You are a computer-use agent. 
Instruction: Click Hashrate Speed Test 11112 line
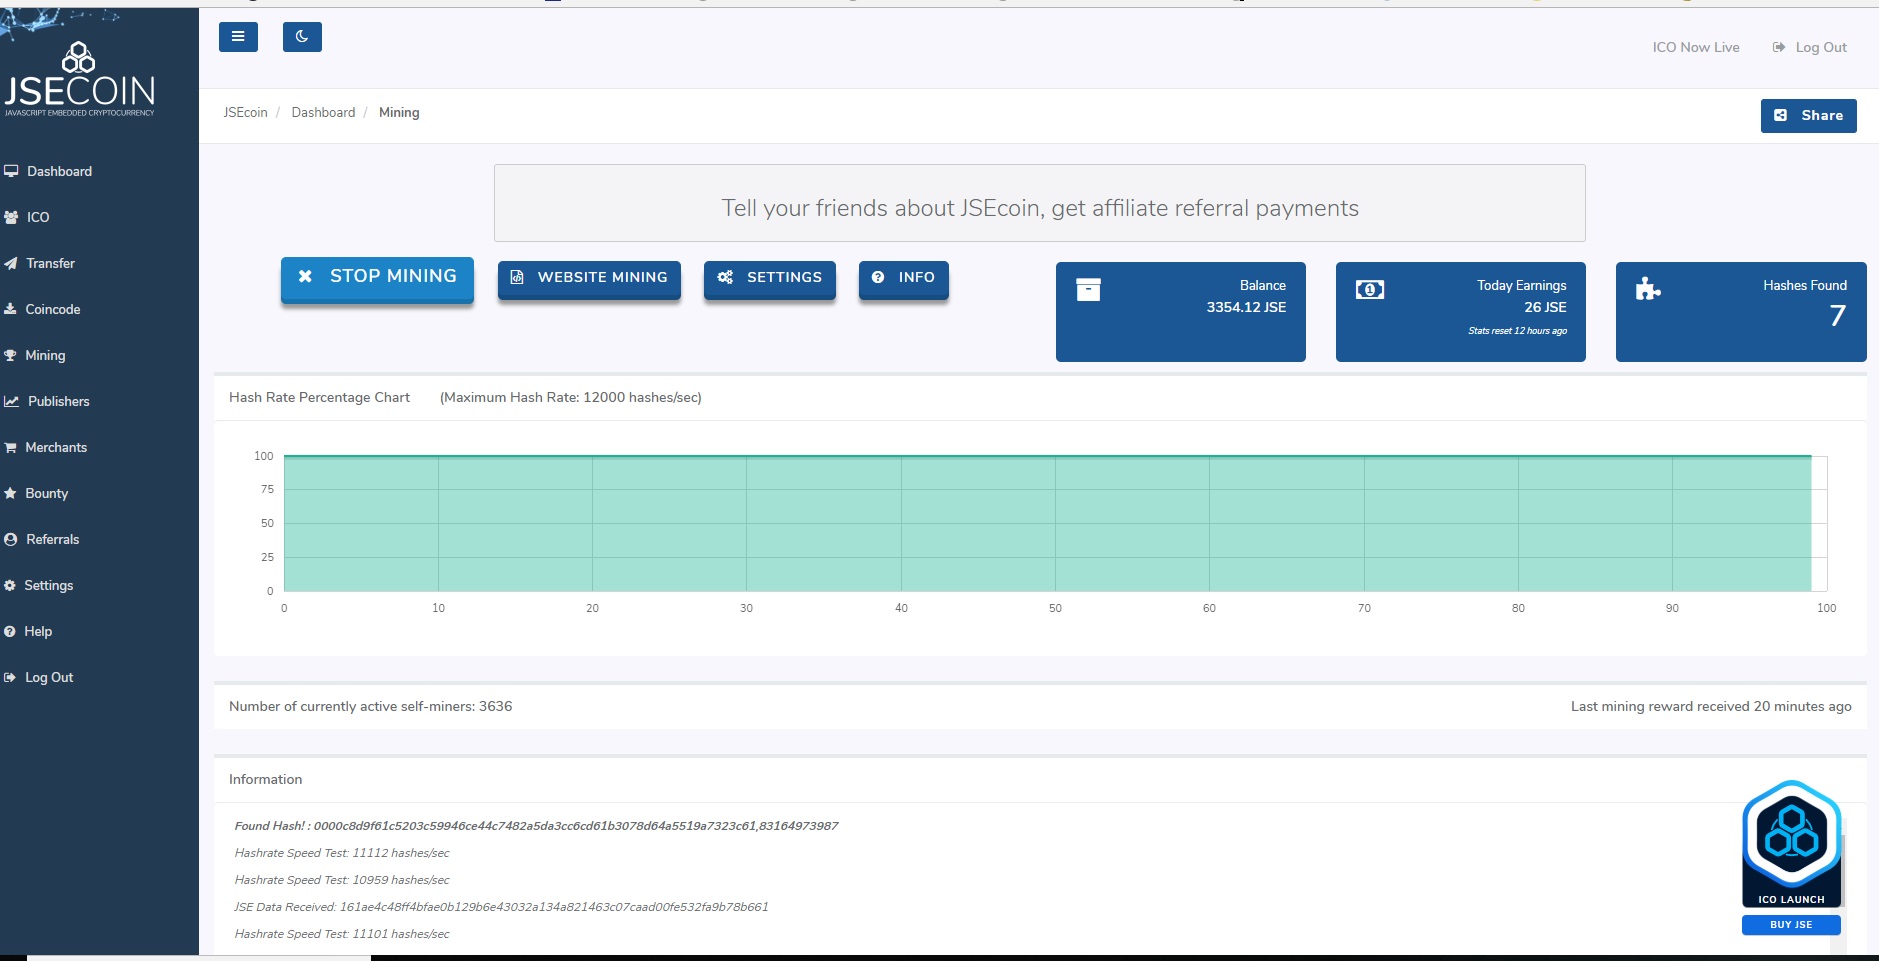coord(342,853)
